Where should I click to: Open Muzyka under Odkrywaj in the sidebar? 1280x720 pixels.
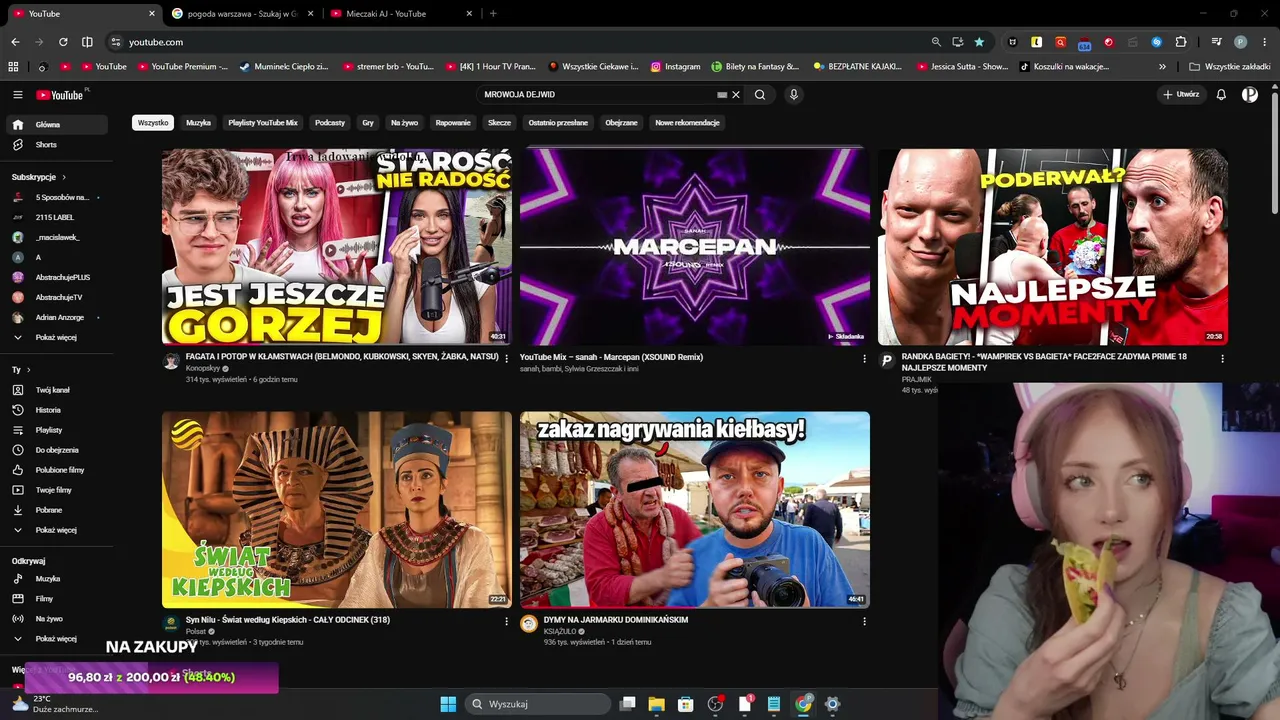coord(59,579)
